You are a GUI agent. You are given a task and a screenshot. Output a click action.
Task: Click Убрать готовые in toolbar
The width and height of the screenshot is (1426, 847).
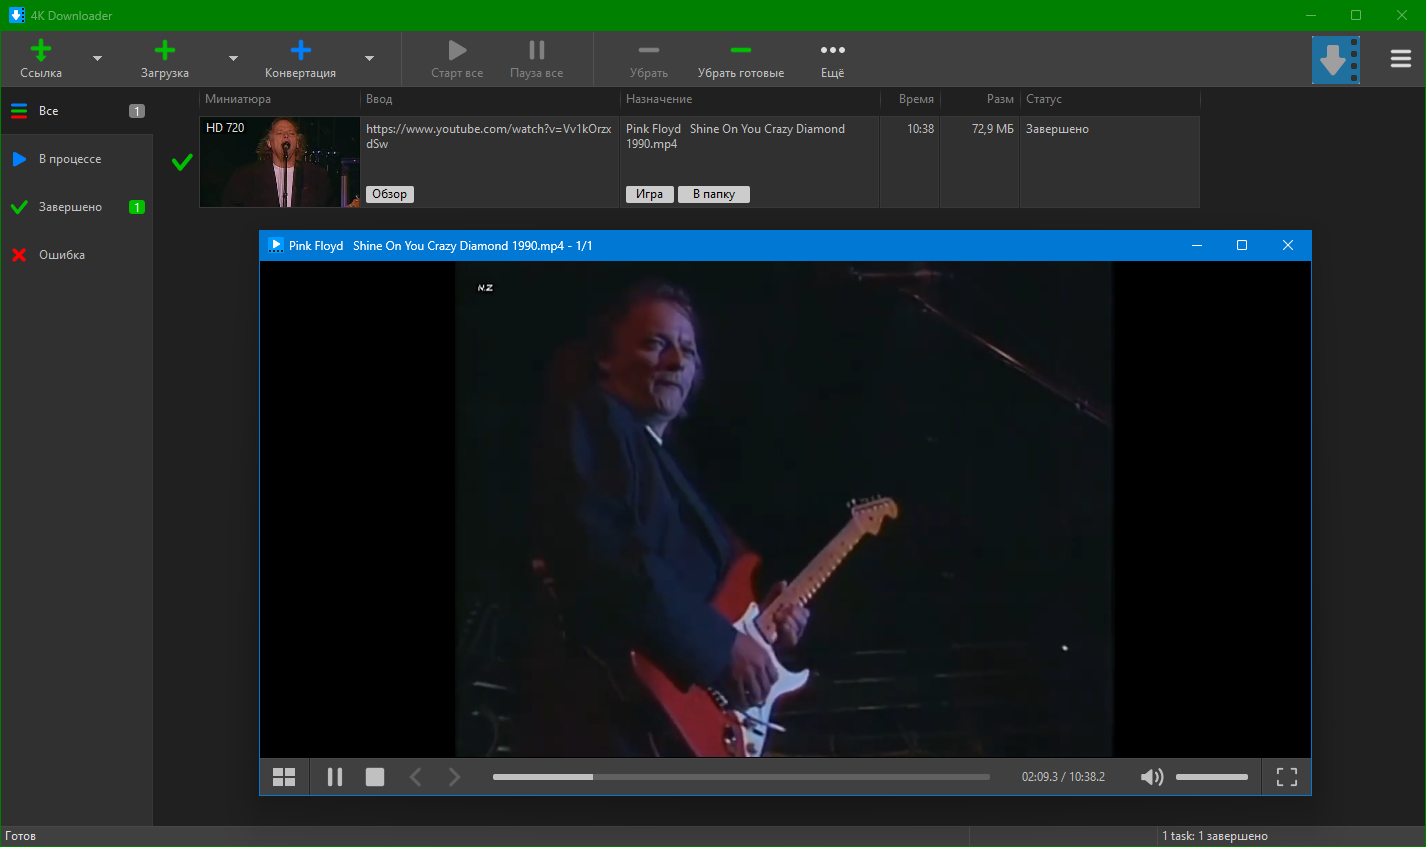740,58
